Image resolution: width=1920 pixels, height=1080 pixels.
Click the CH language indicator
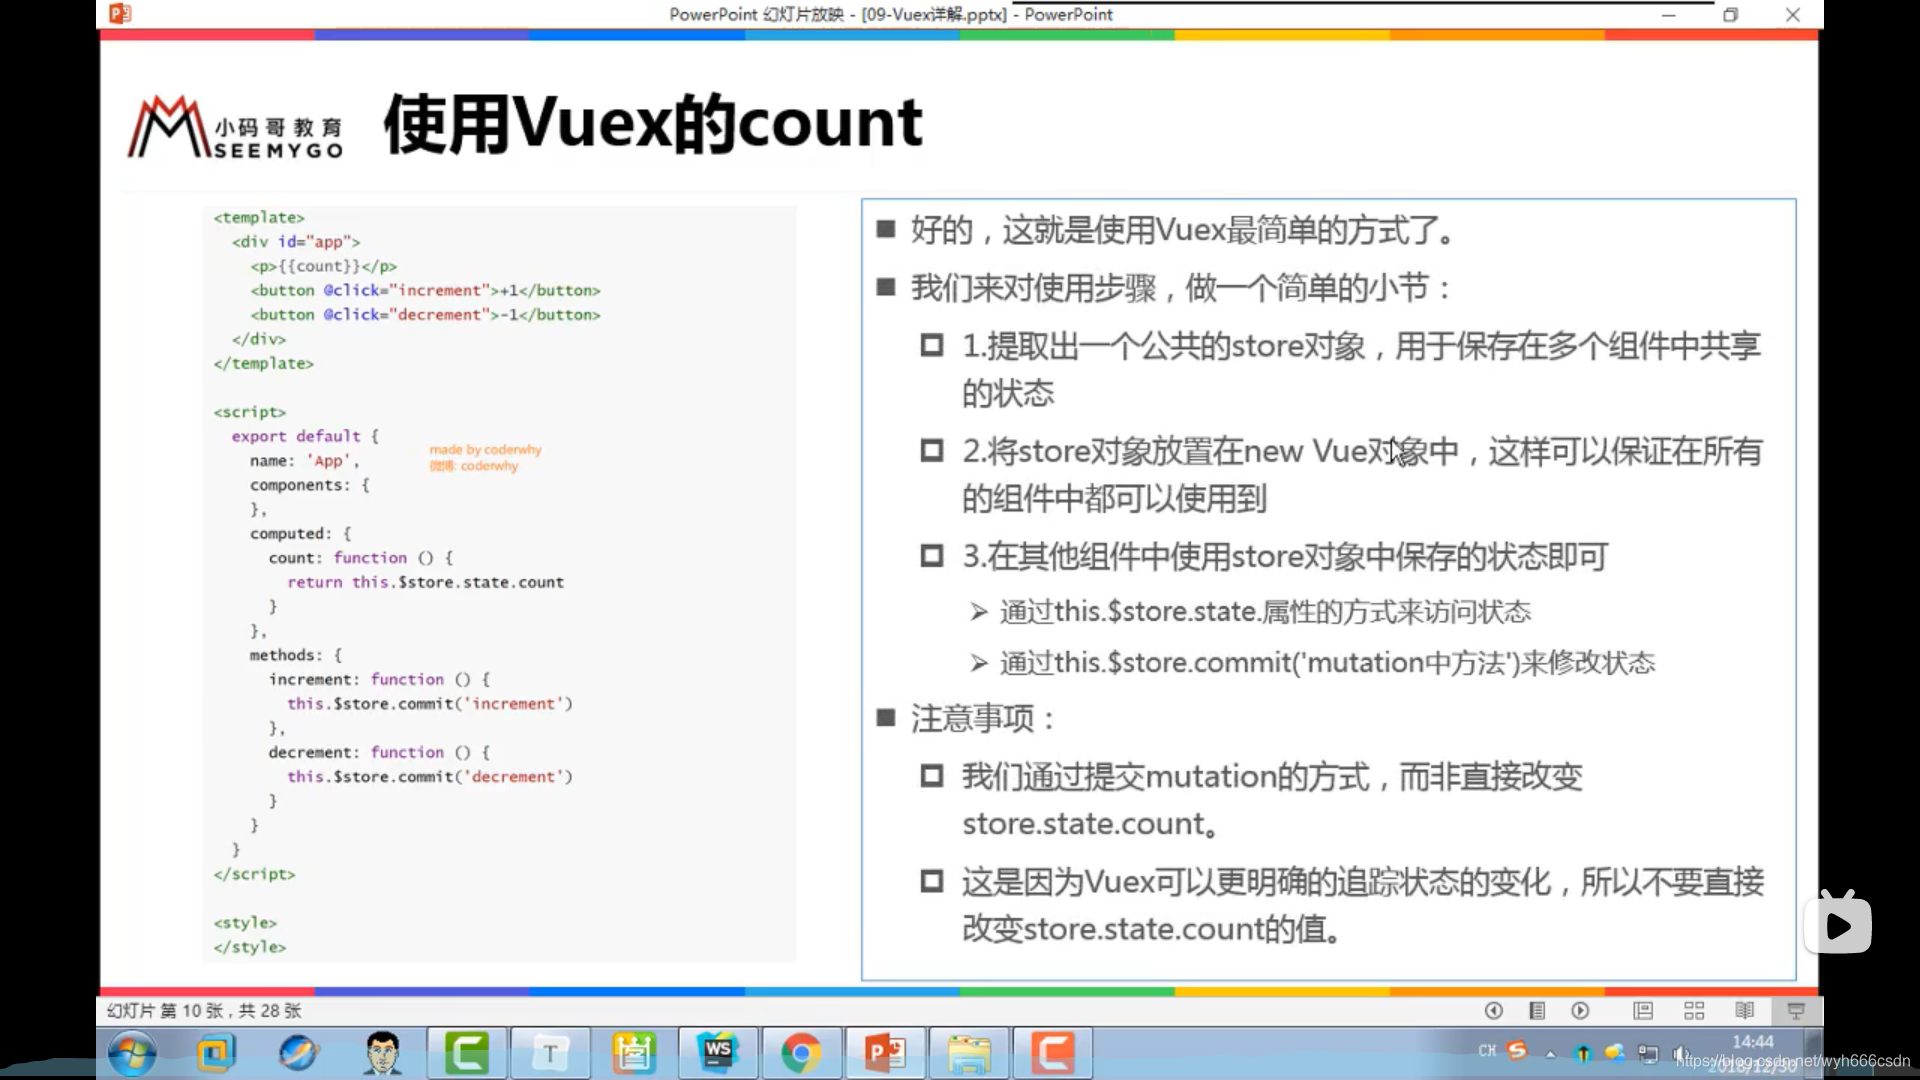[x=1487, y=1051]
